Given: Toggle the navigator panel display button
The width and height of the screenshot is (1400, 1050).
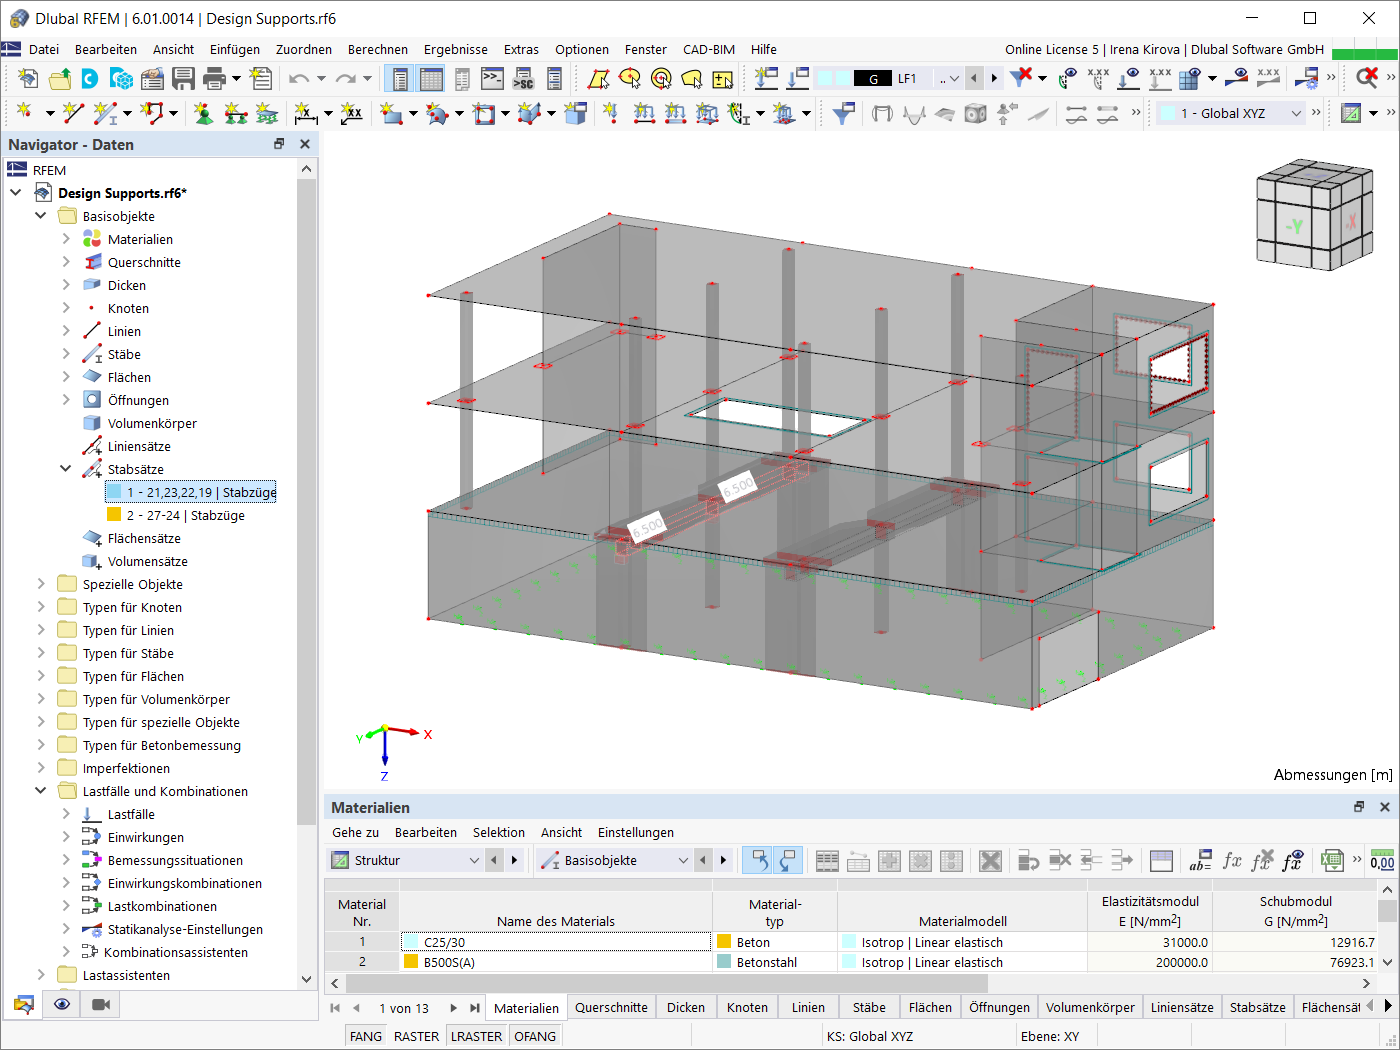Looking at the screenshot, I should coord(399,78).
